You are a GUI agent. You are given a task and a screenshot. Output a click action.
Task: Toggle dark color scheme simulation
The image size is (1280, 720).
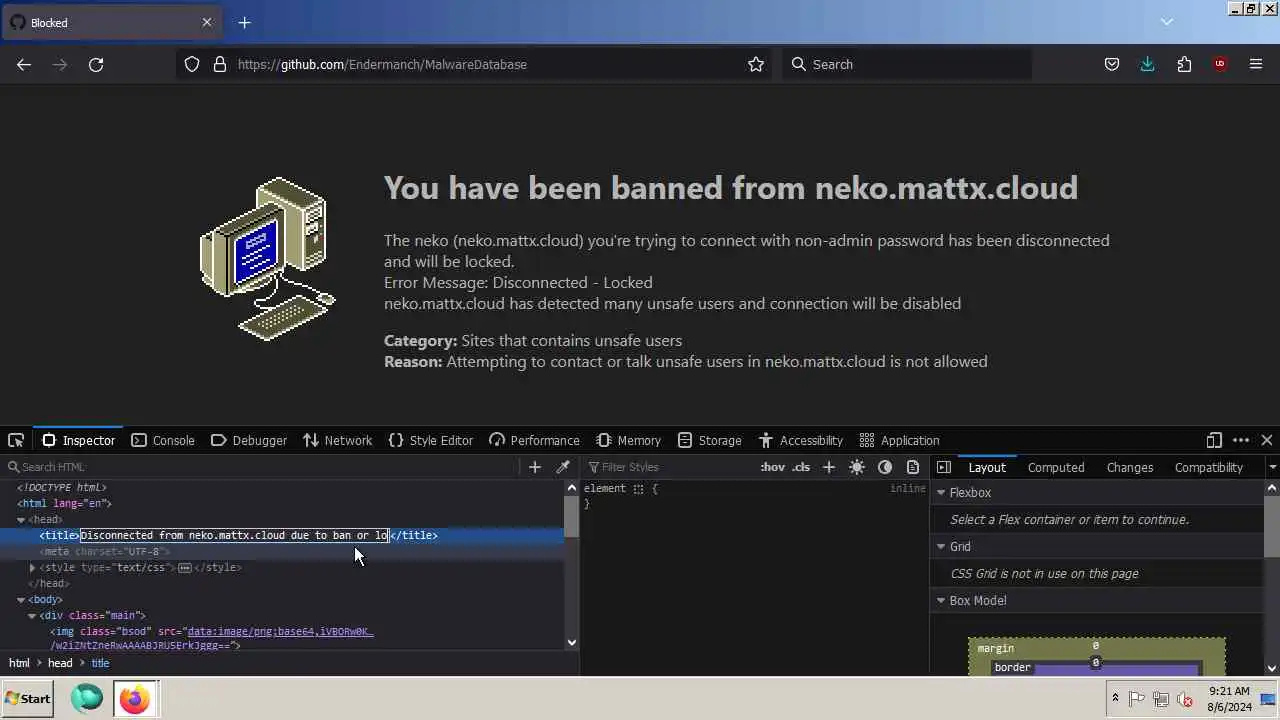coord(885,467)
